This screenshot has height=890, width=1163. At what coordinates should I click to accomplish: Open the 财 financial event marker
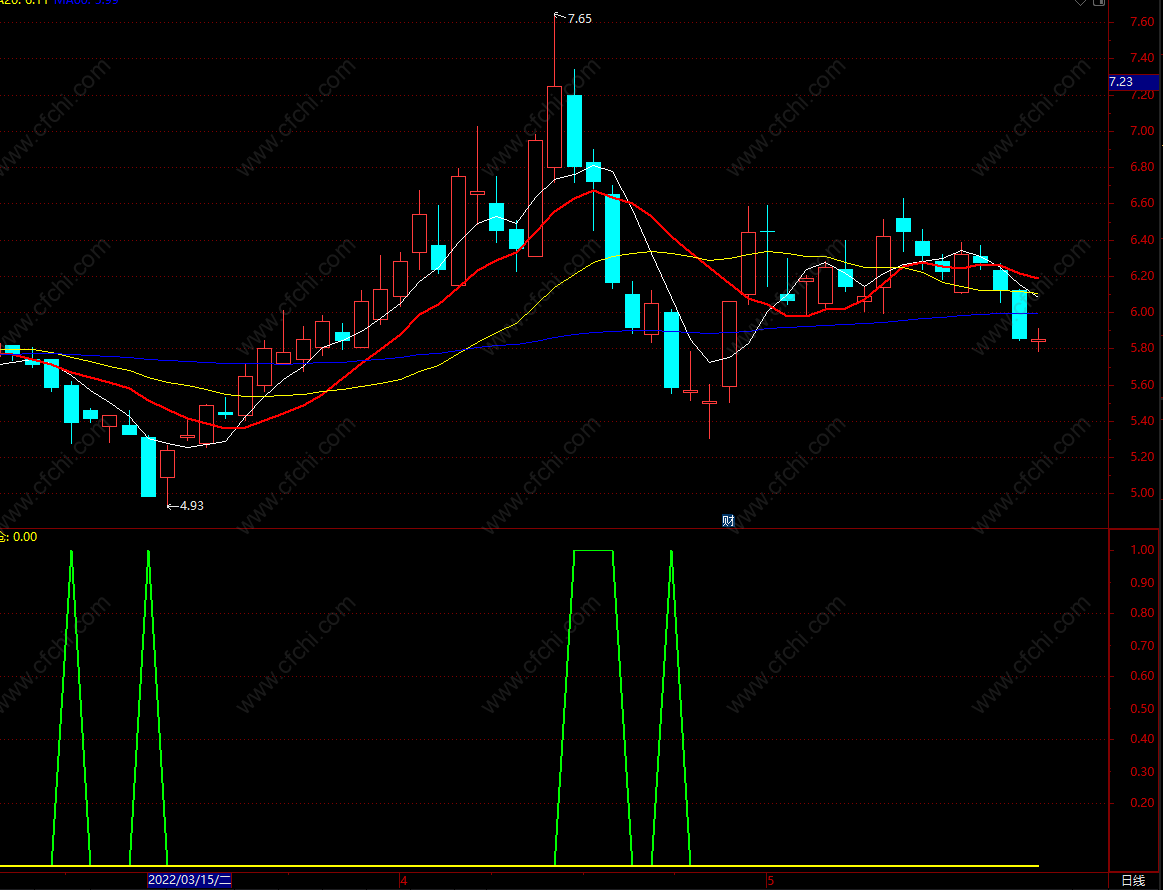(x=728, y=521)
